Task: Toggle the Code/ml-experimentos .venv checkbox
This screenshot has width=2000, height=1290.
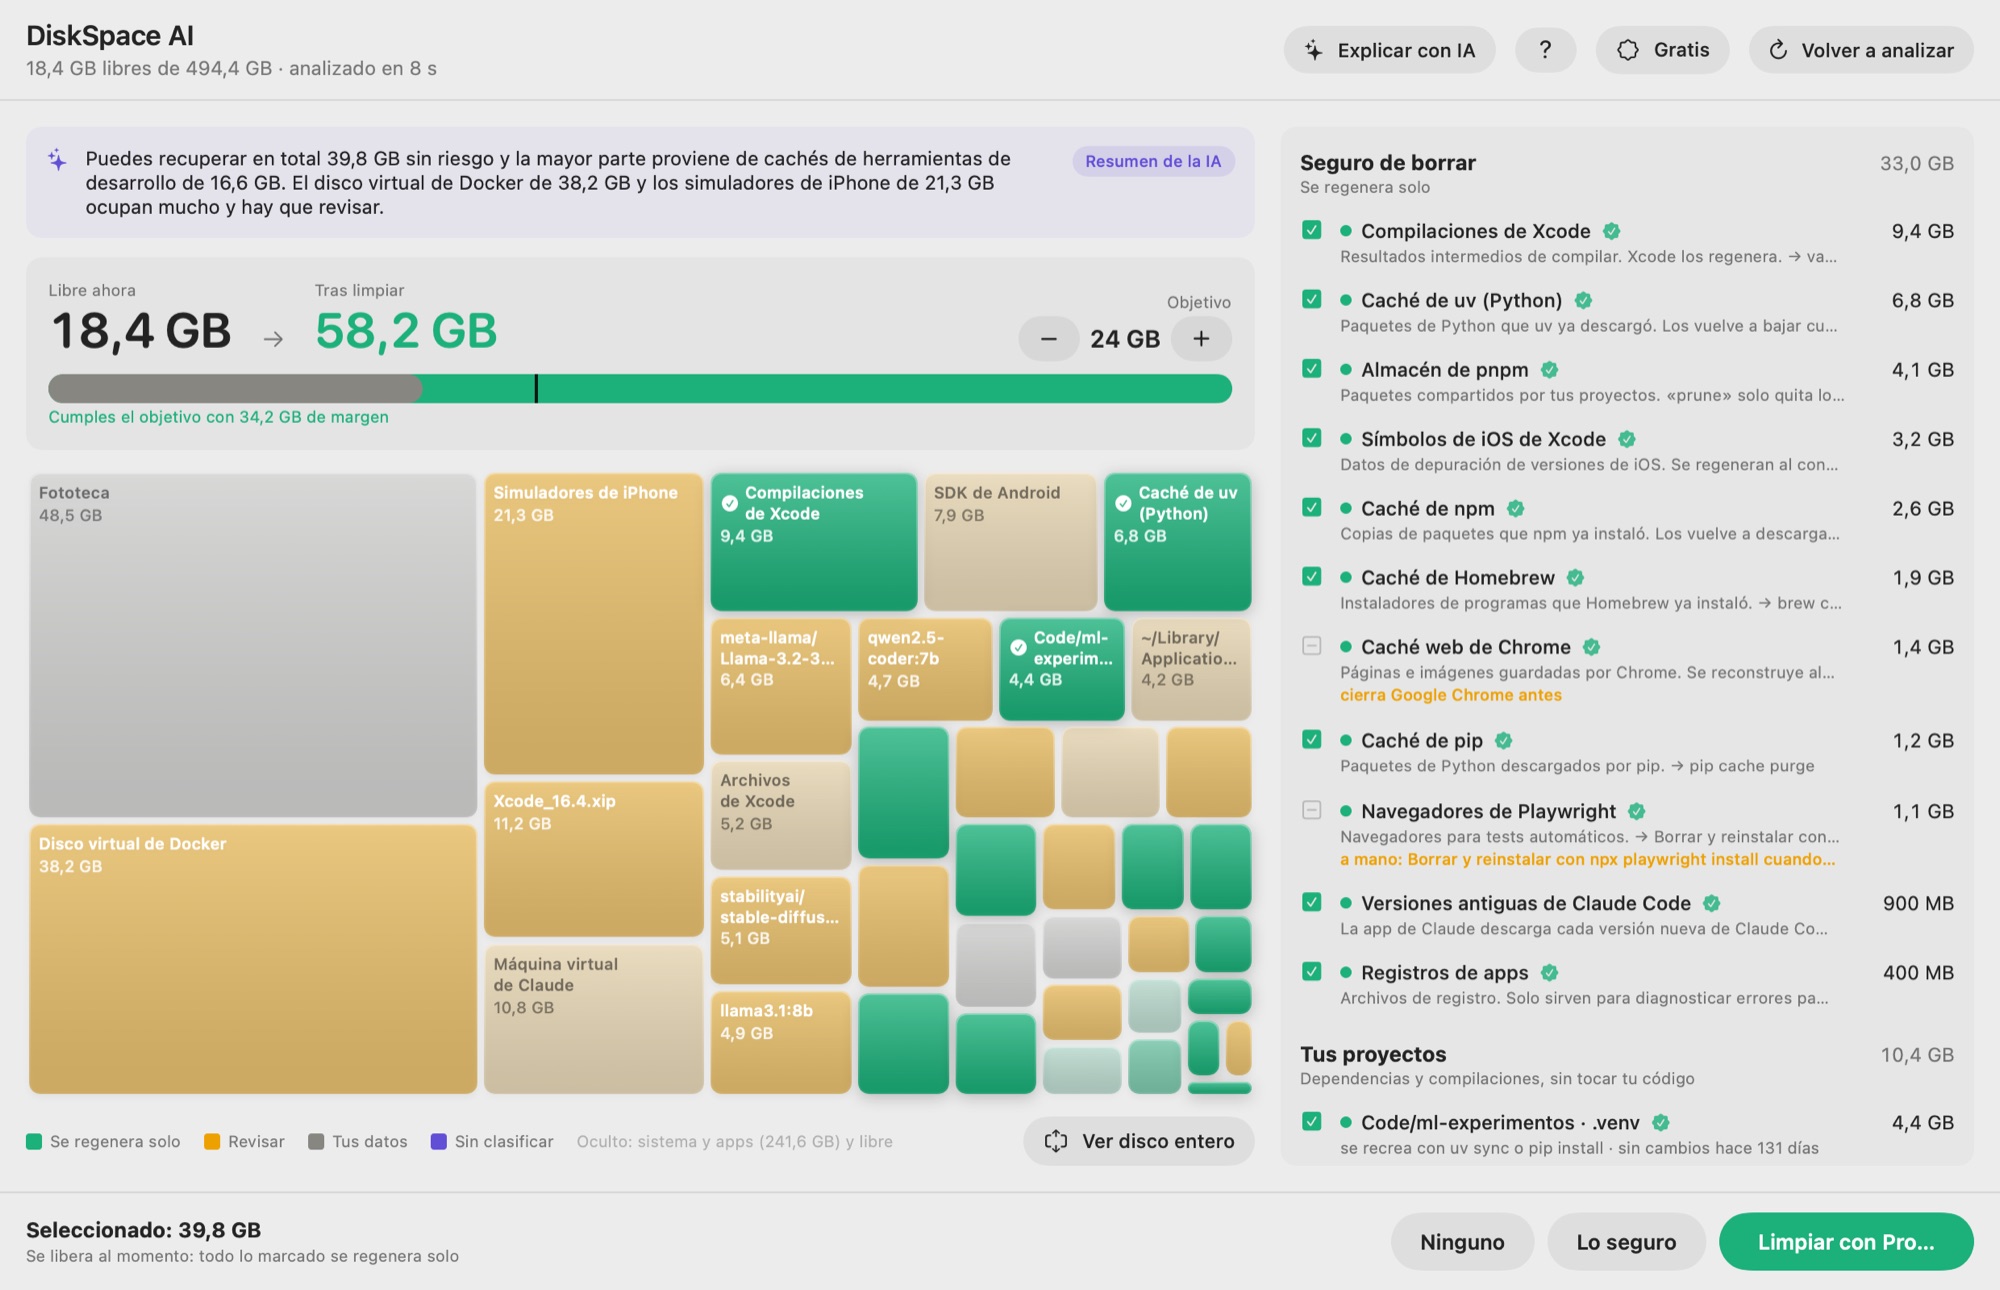Action: (x=1312, y=1121)
